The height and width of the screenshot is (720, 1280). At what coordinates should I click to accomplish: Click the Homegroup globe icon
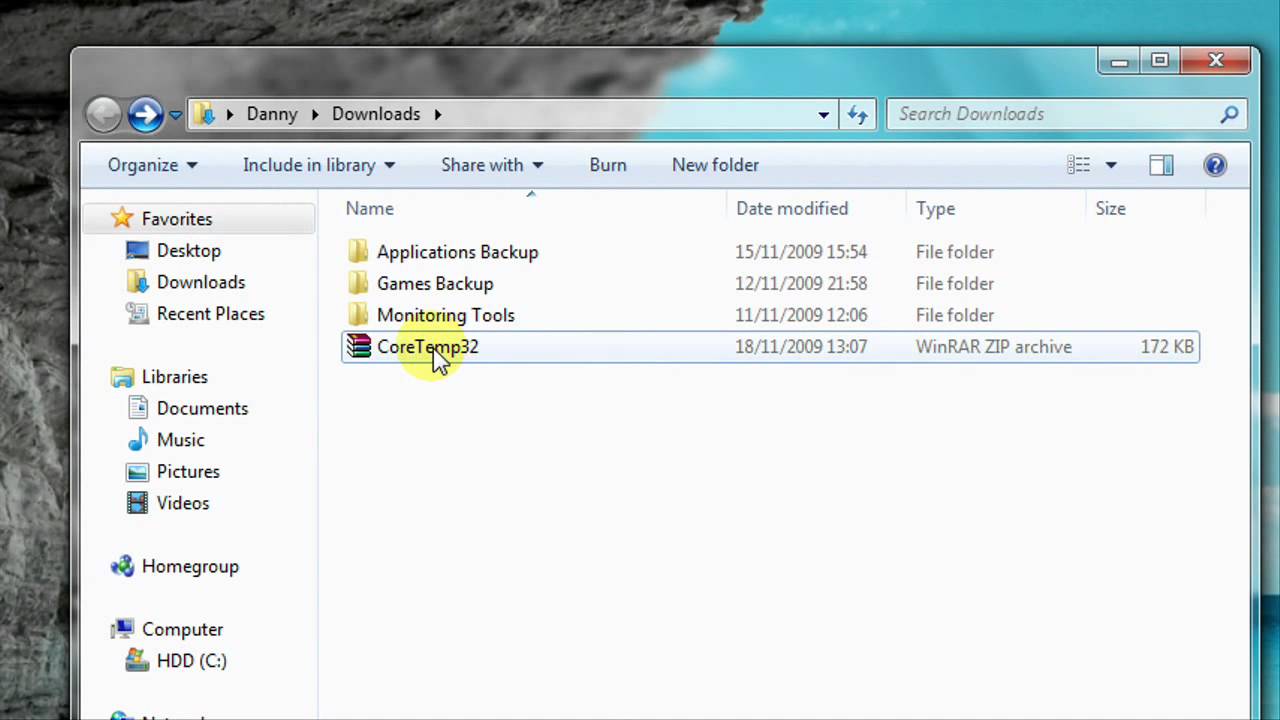click(x=122, y=566)
